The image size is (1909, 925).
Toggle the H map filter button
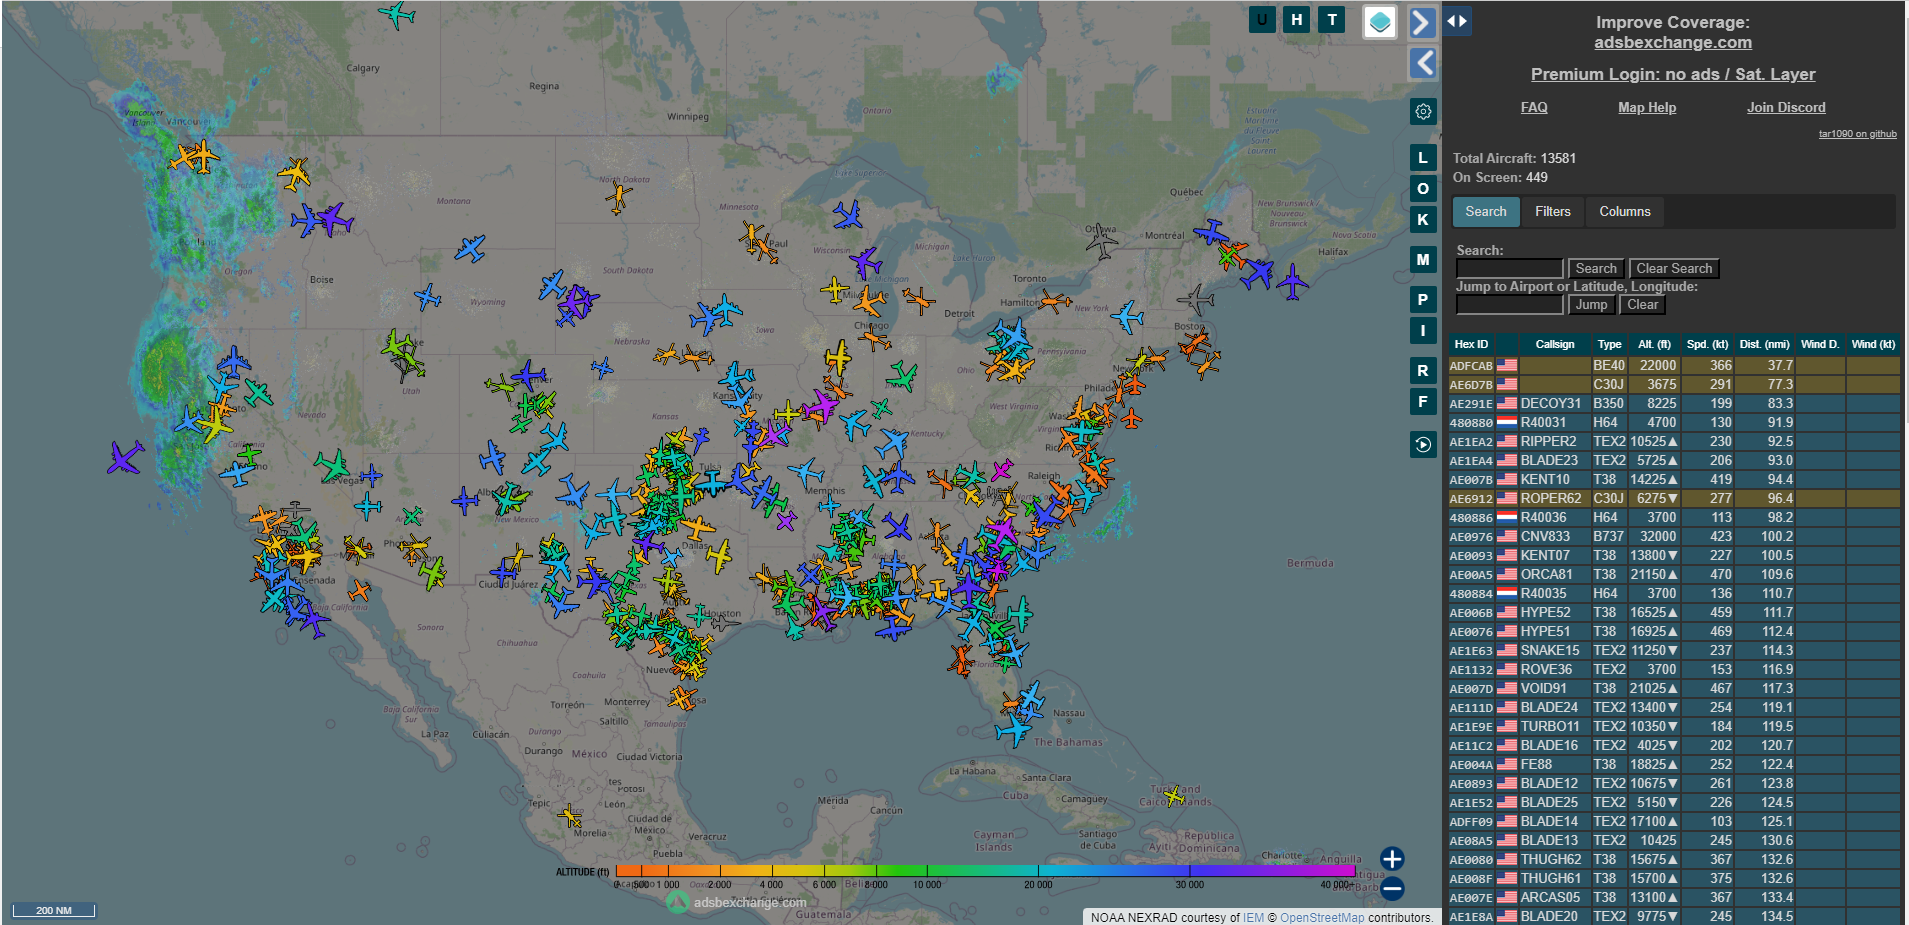pos(1297,19)
